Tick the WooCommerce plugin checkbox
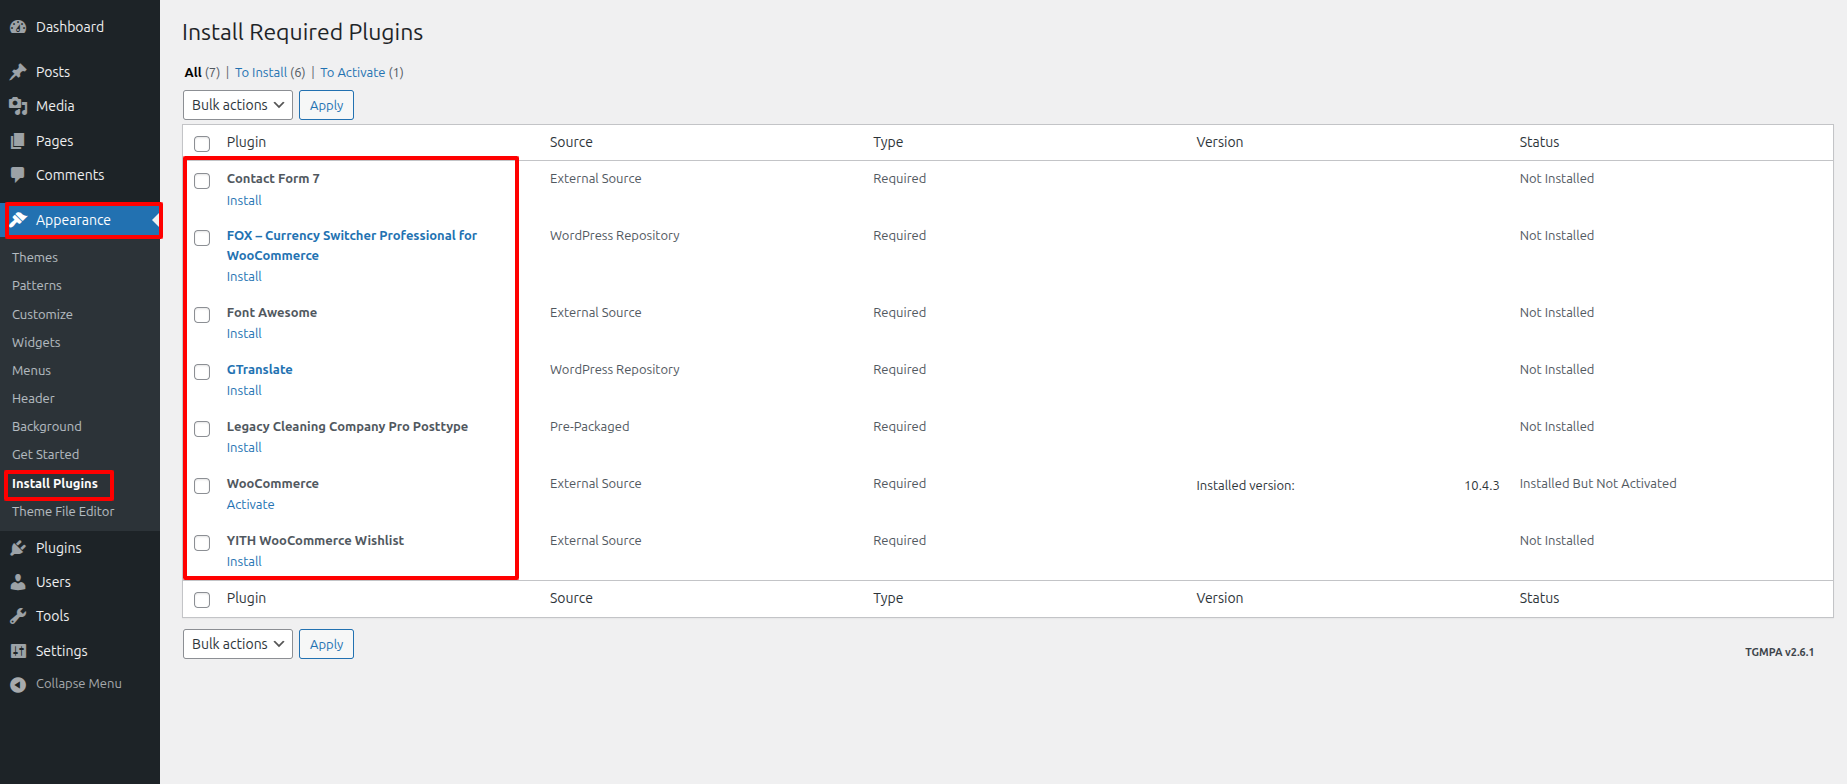 [x=202, y=486]
